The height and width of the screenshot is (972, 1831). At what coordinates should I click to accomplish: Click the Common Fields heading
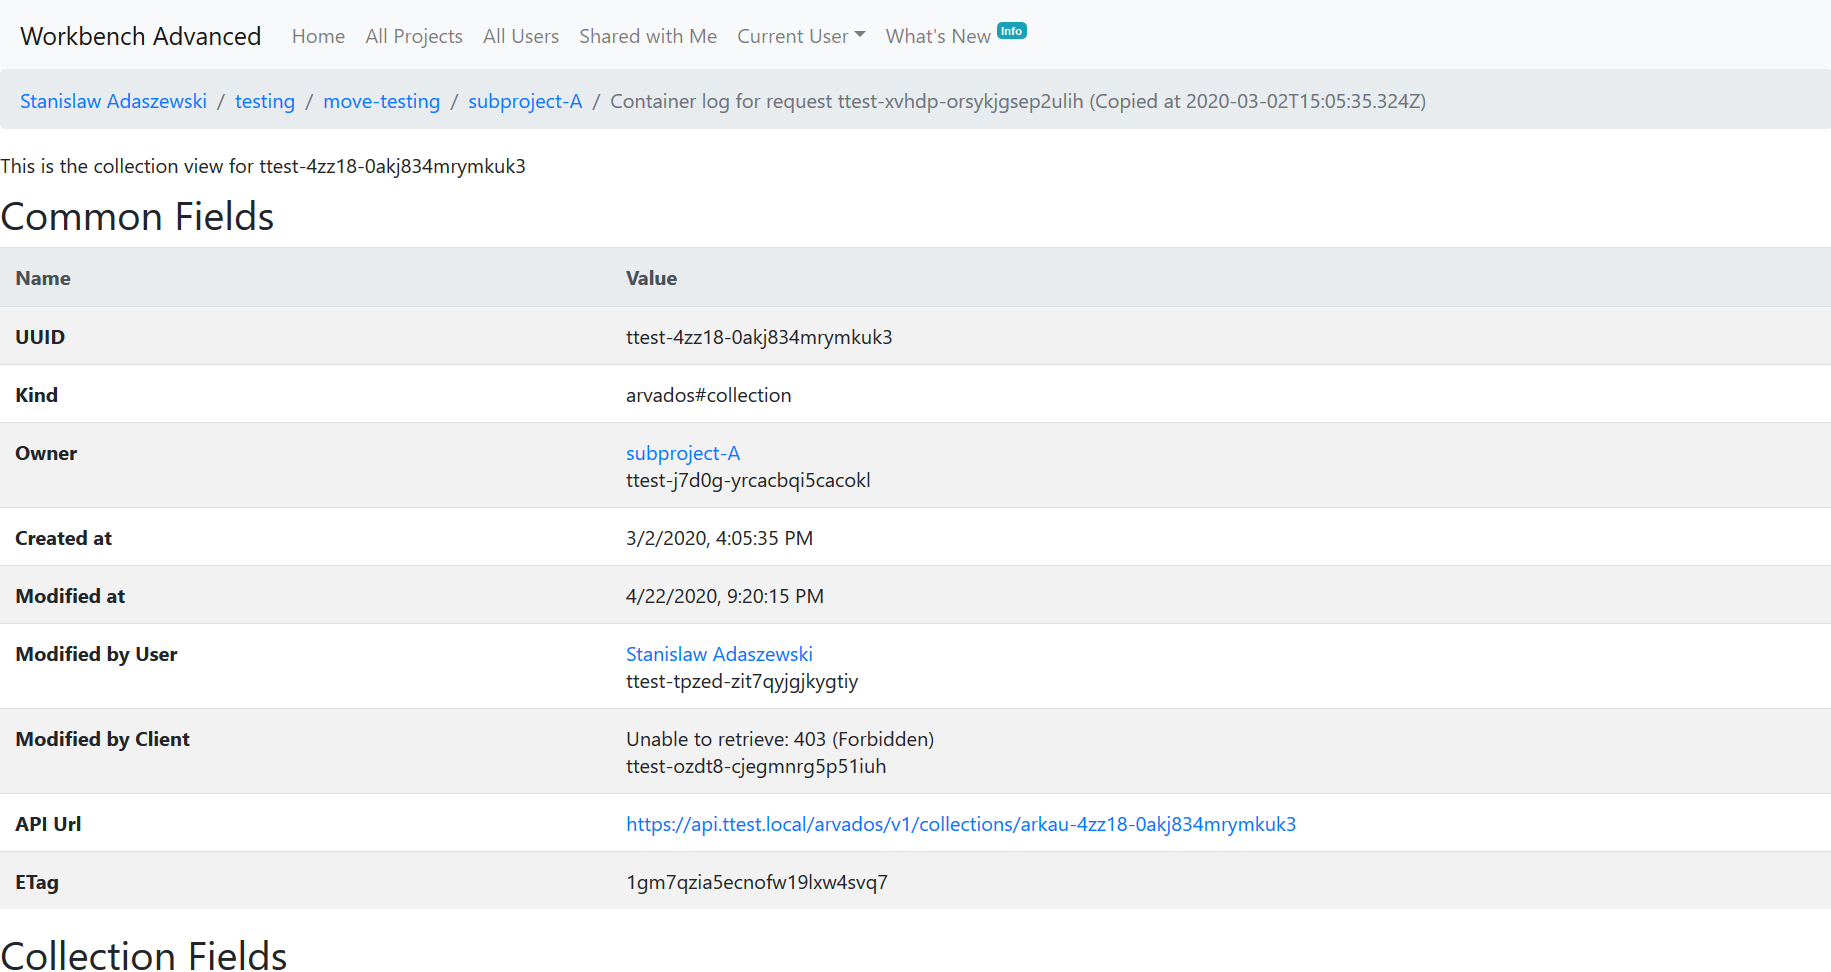137,216
